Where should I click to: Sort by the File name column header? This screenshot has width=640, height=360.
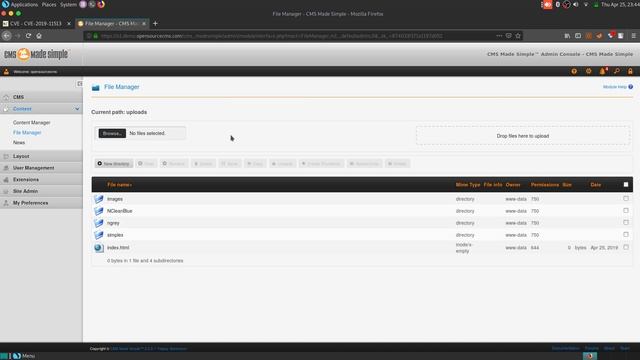(119, 185)
